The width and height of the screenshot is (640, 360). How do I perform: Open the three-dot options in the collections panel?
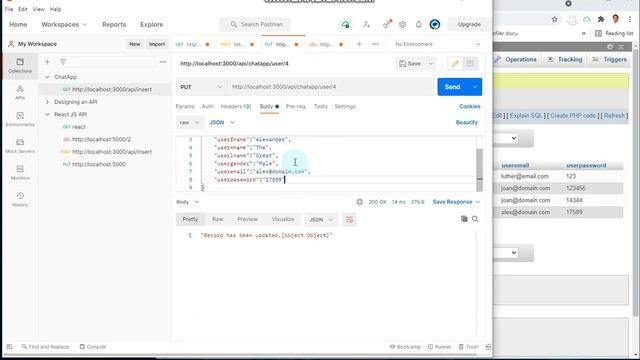tap(163, 62)
